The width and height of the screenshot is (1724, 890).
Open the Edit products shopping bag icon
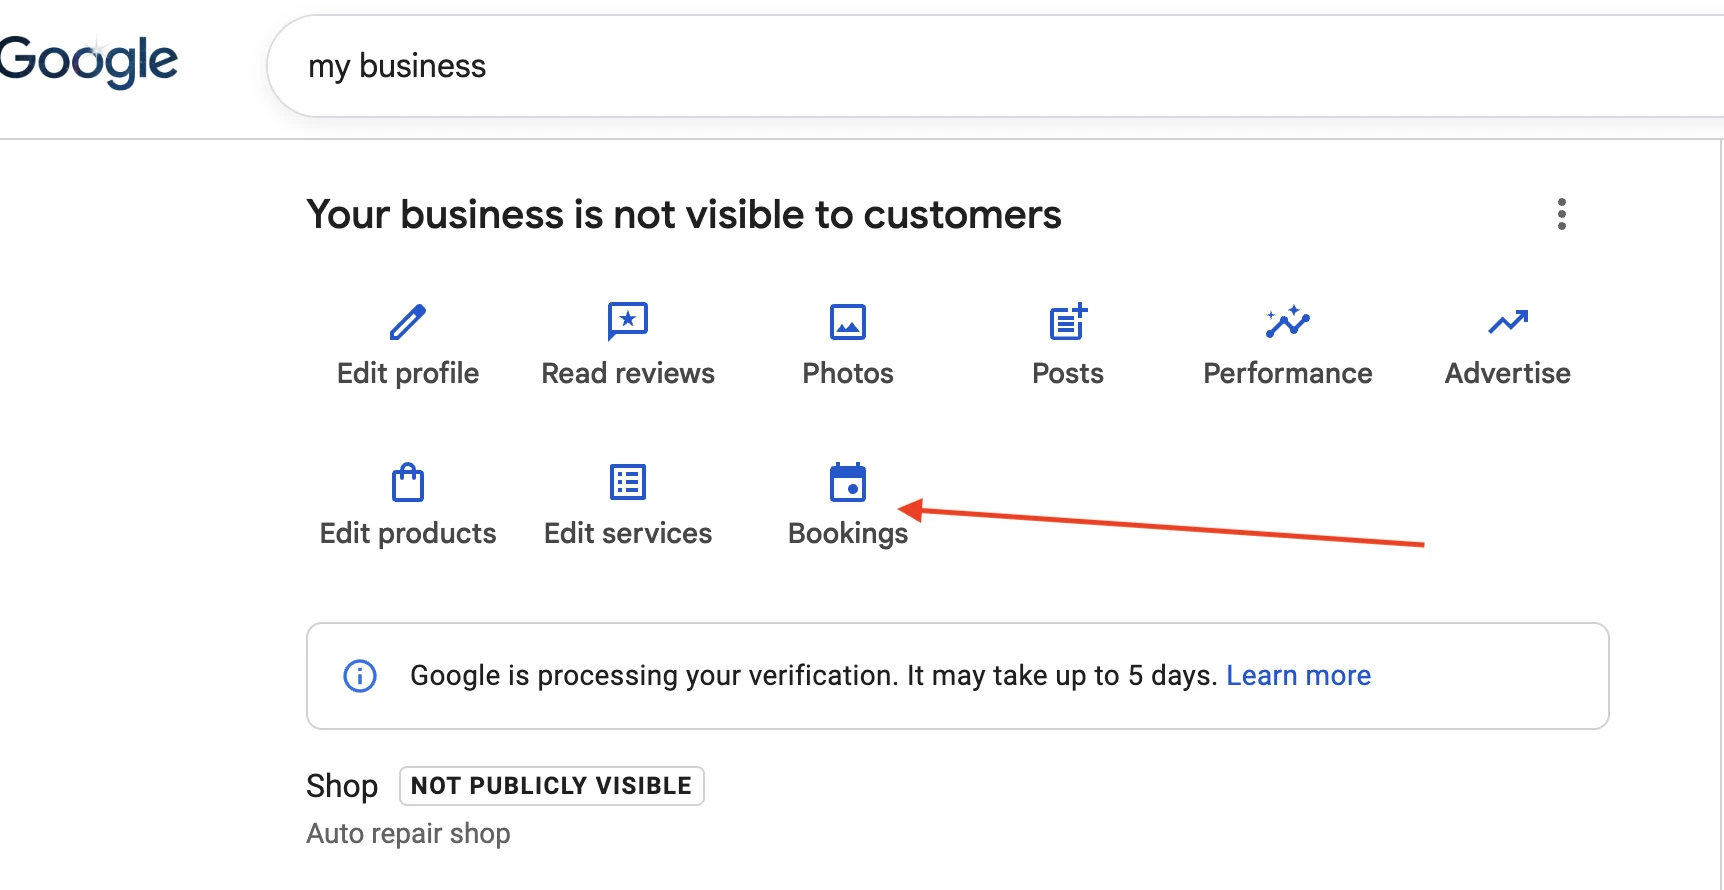coord(408,482)
